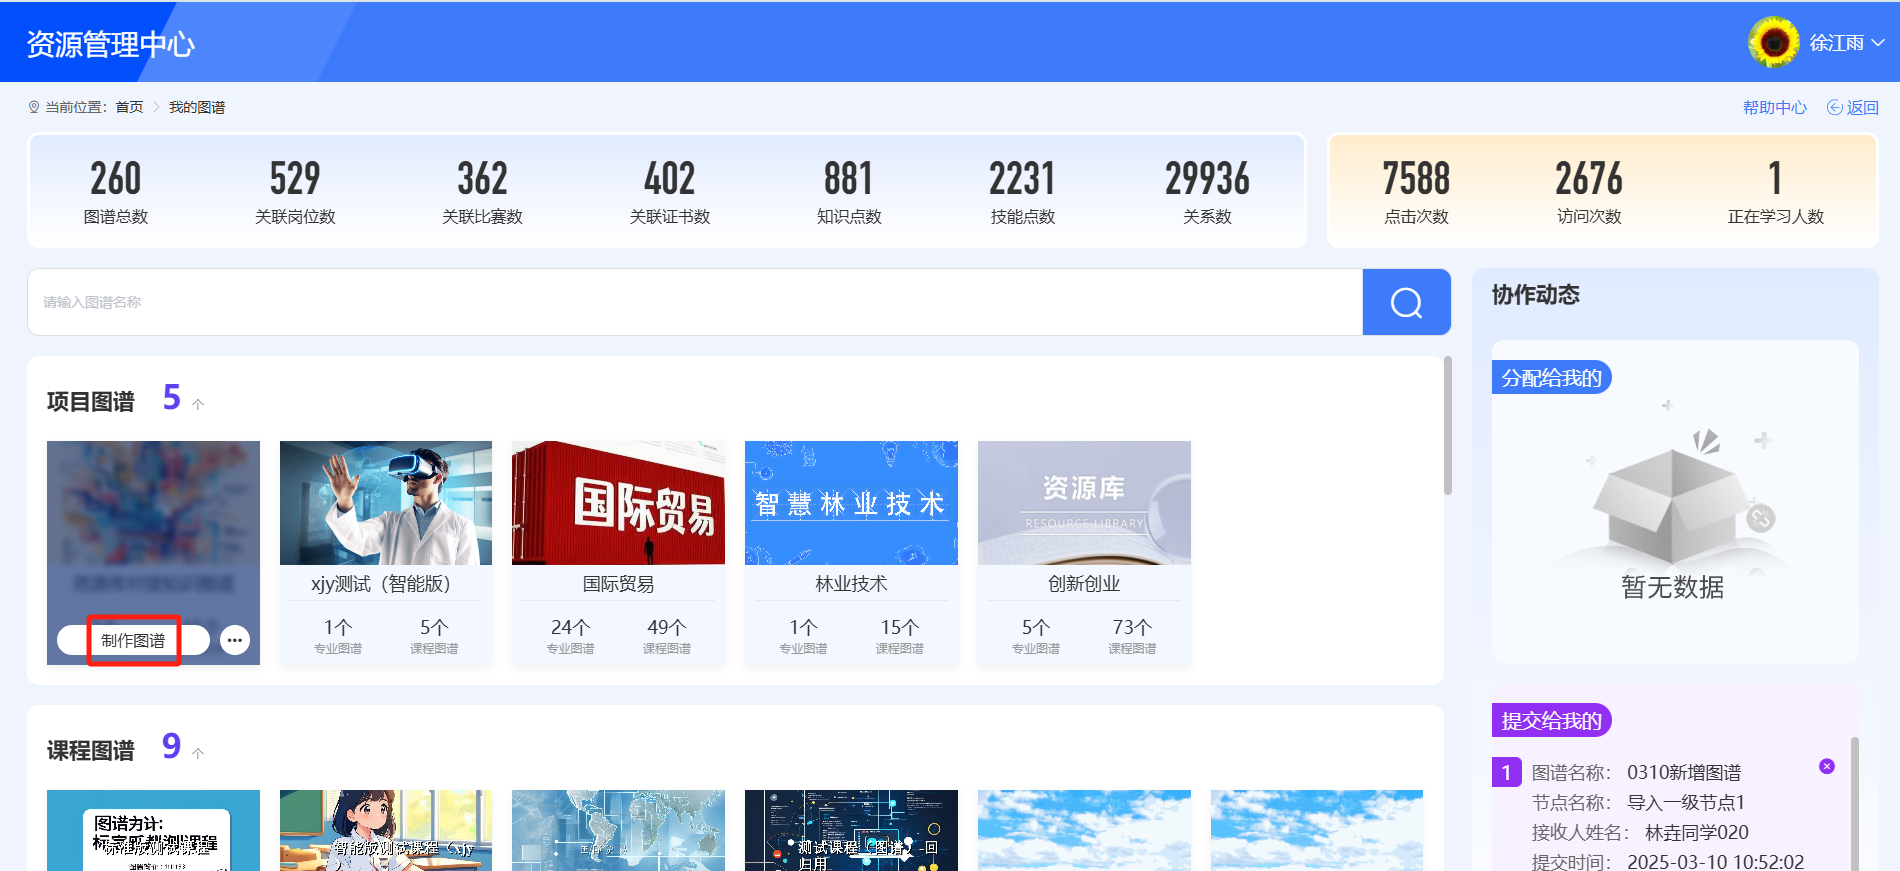Click the 关联岗位数 529 statistic
This screenshot has width=1900, height=871.
(295, 191)
